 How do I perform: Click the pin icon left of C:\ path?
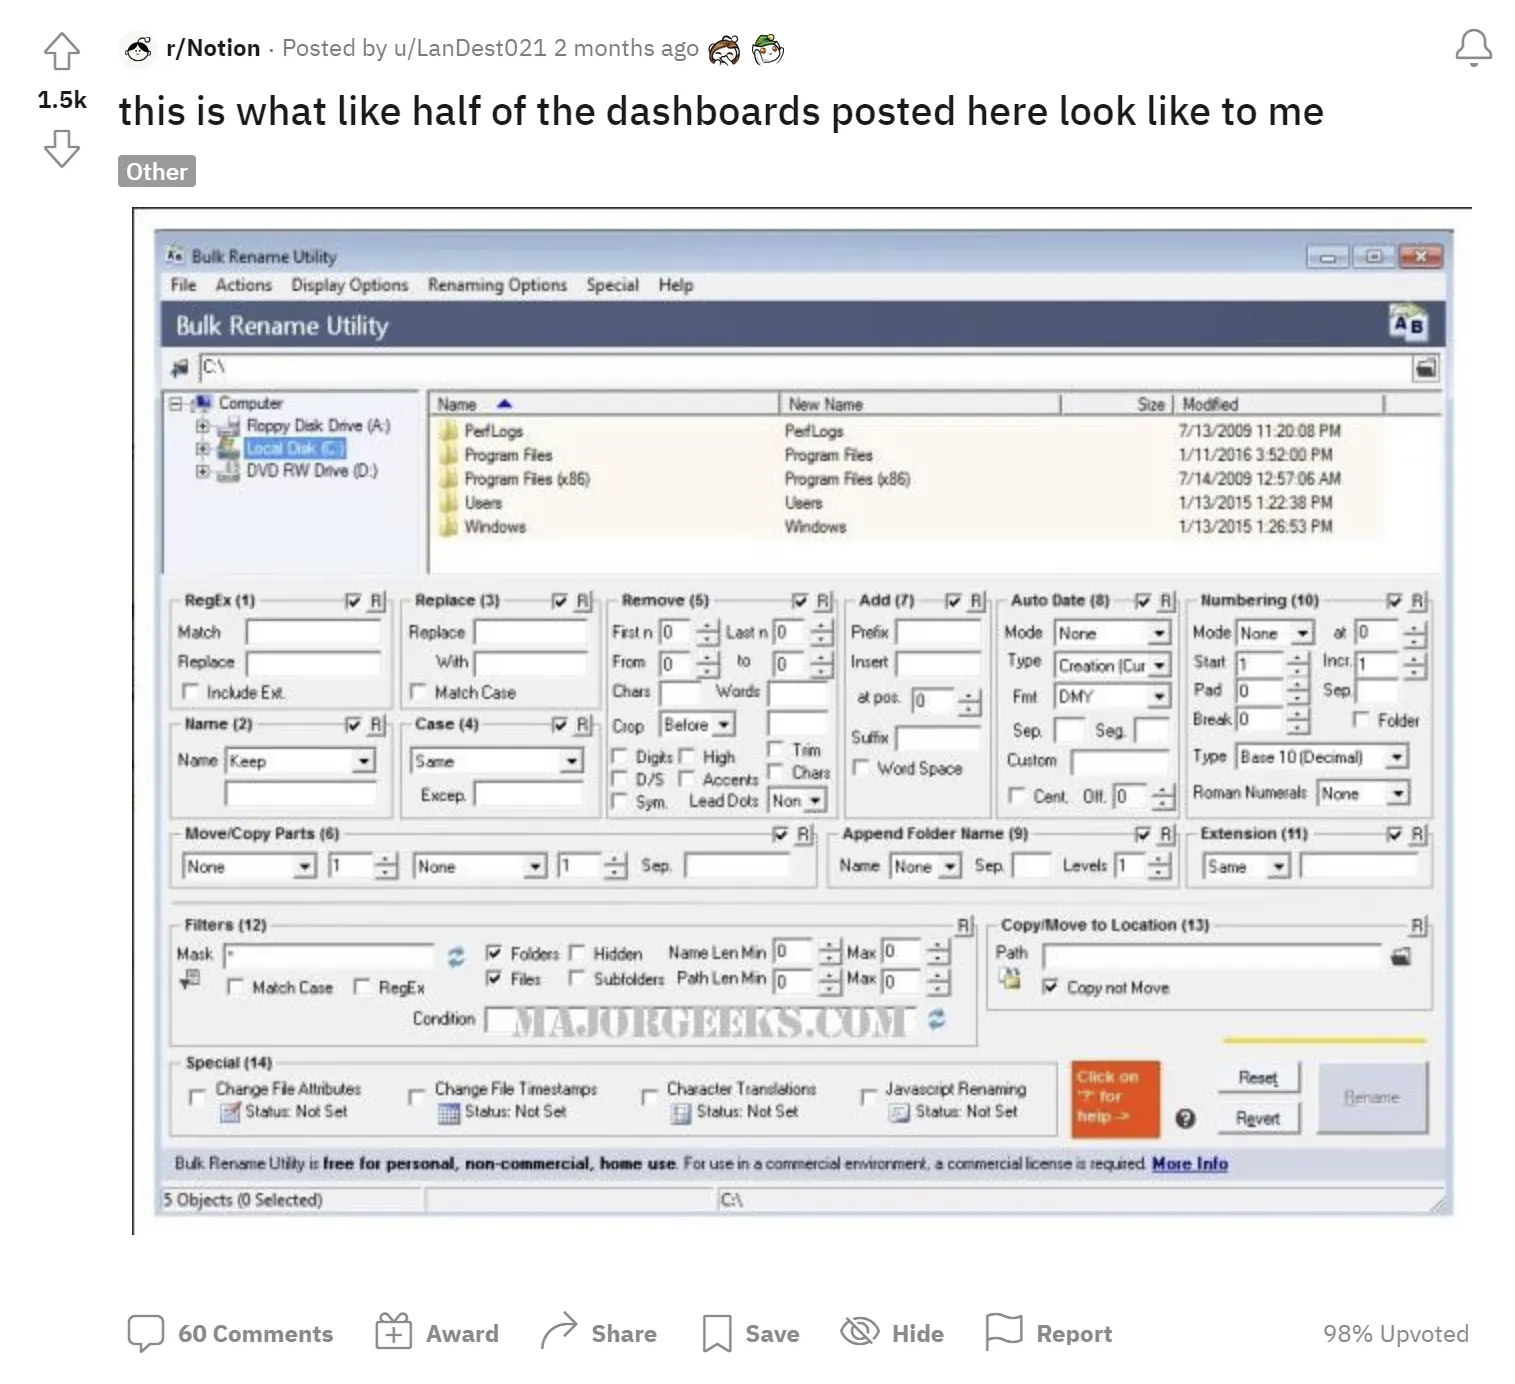coord(180,368)
